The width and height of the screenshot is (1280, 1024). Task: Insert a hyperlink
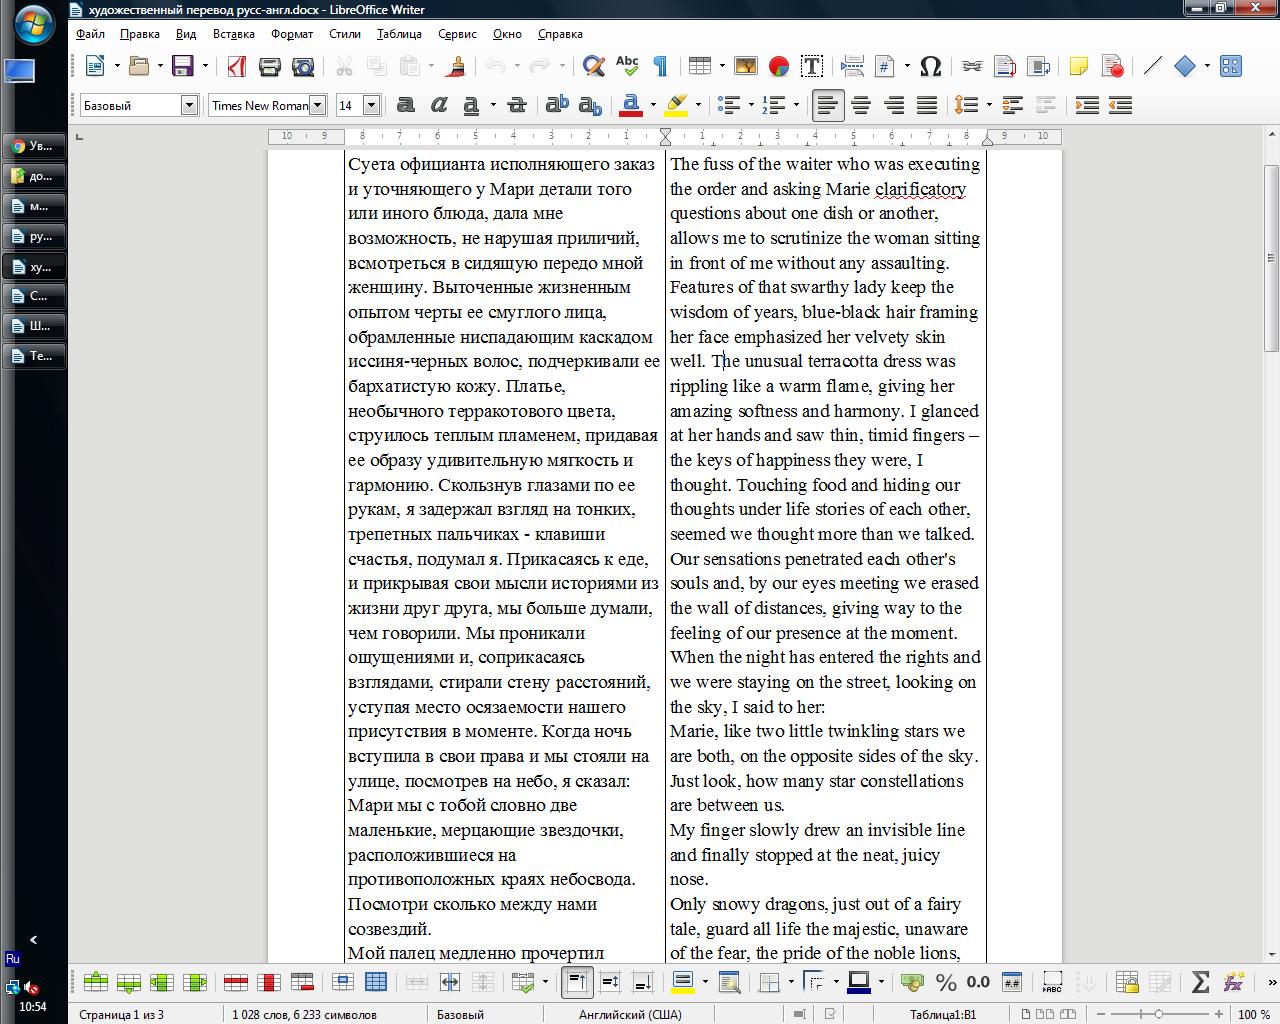[x=971, y=66]
